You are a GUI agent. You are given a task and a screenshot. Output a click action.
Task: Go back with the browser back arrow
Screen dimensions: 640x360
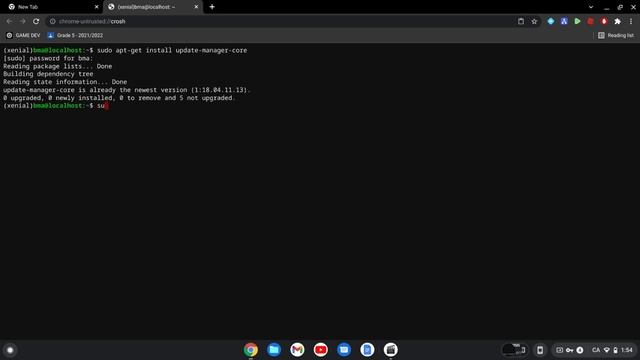9,21
